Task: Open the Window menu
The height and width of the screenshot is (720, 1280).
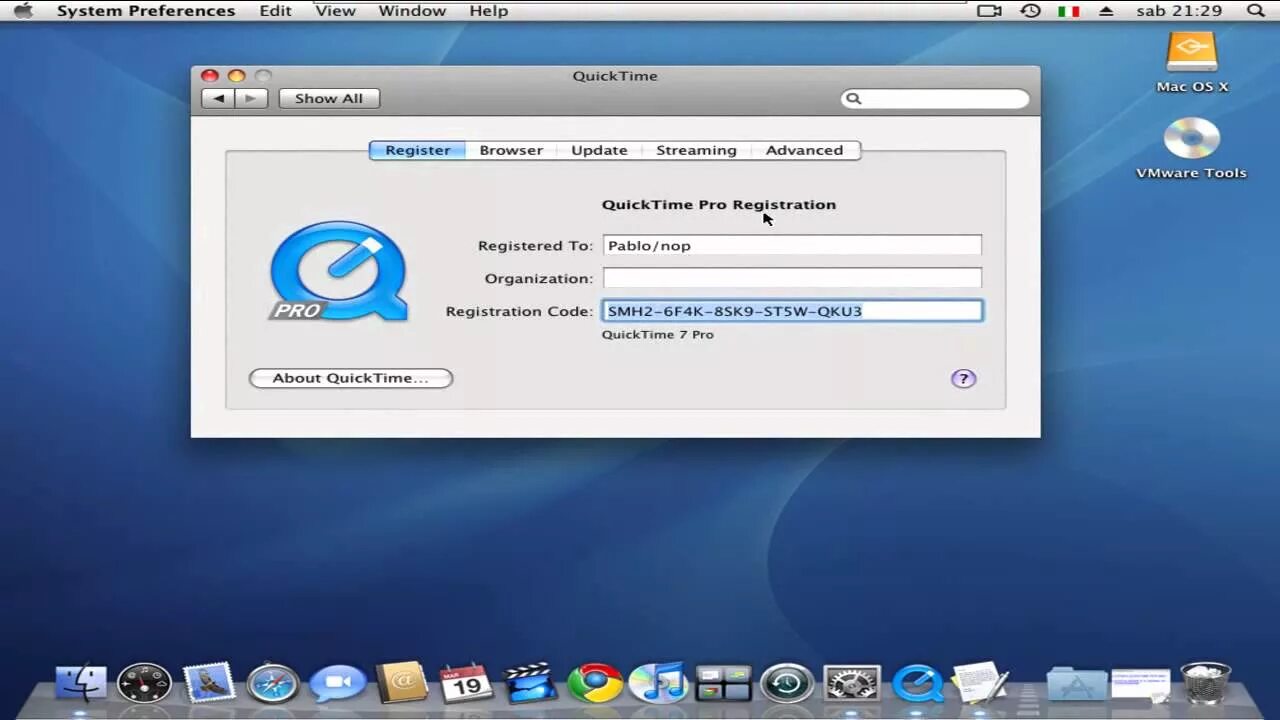Action: click(x=412, y=11)
